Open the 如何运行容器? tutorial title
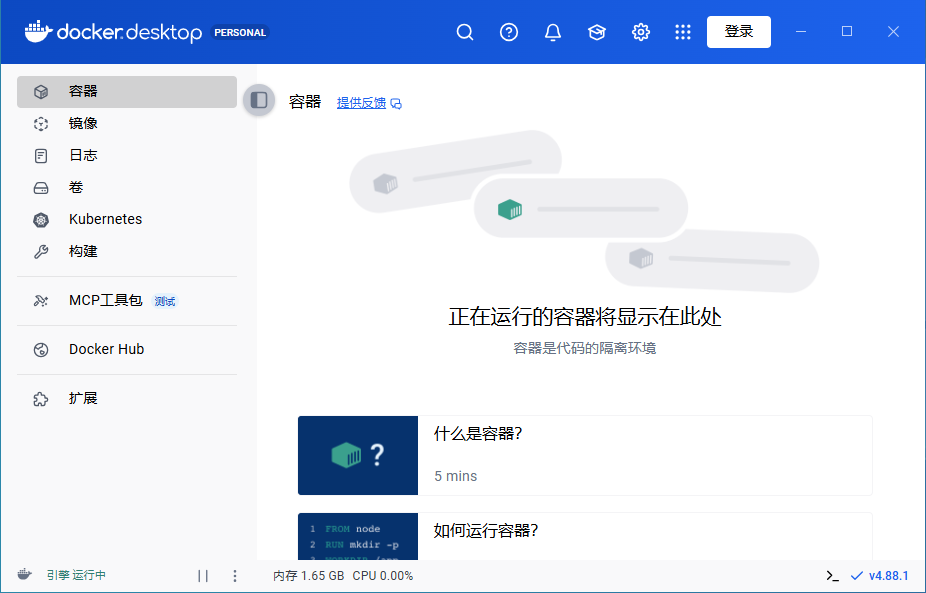 (485, 530)
